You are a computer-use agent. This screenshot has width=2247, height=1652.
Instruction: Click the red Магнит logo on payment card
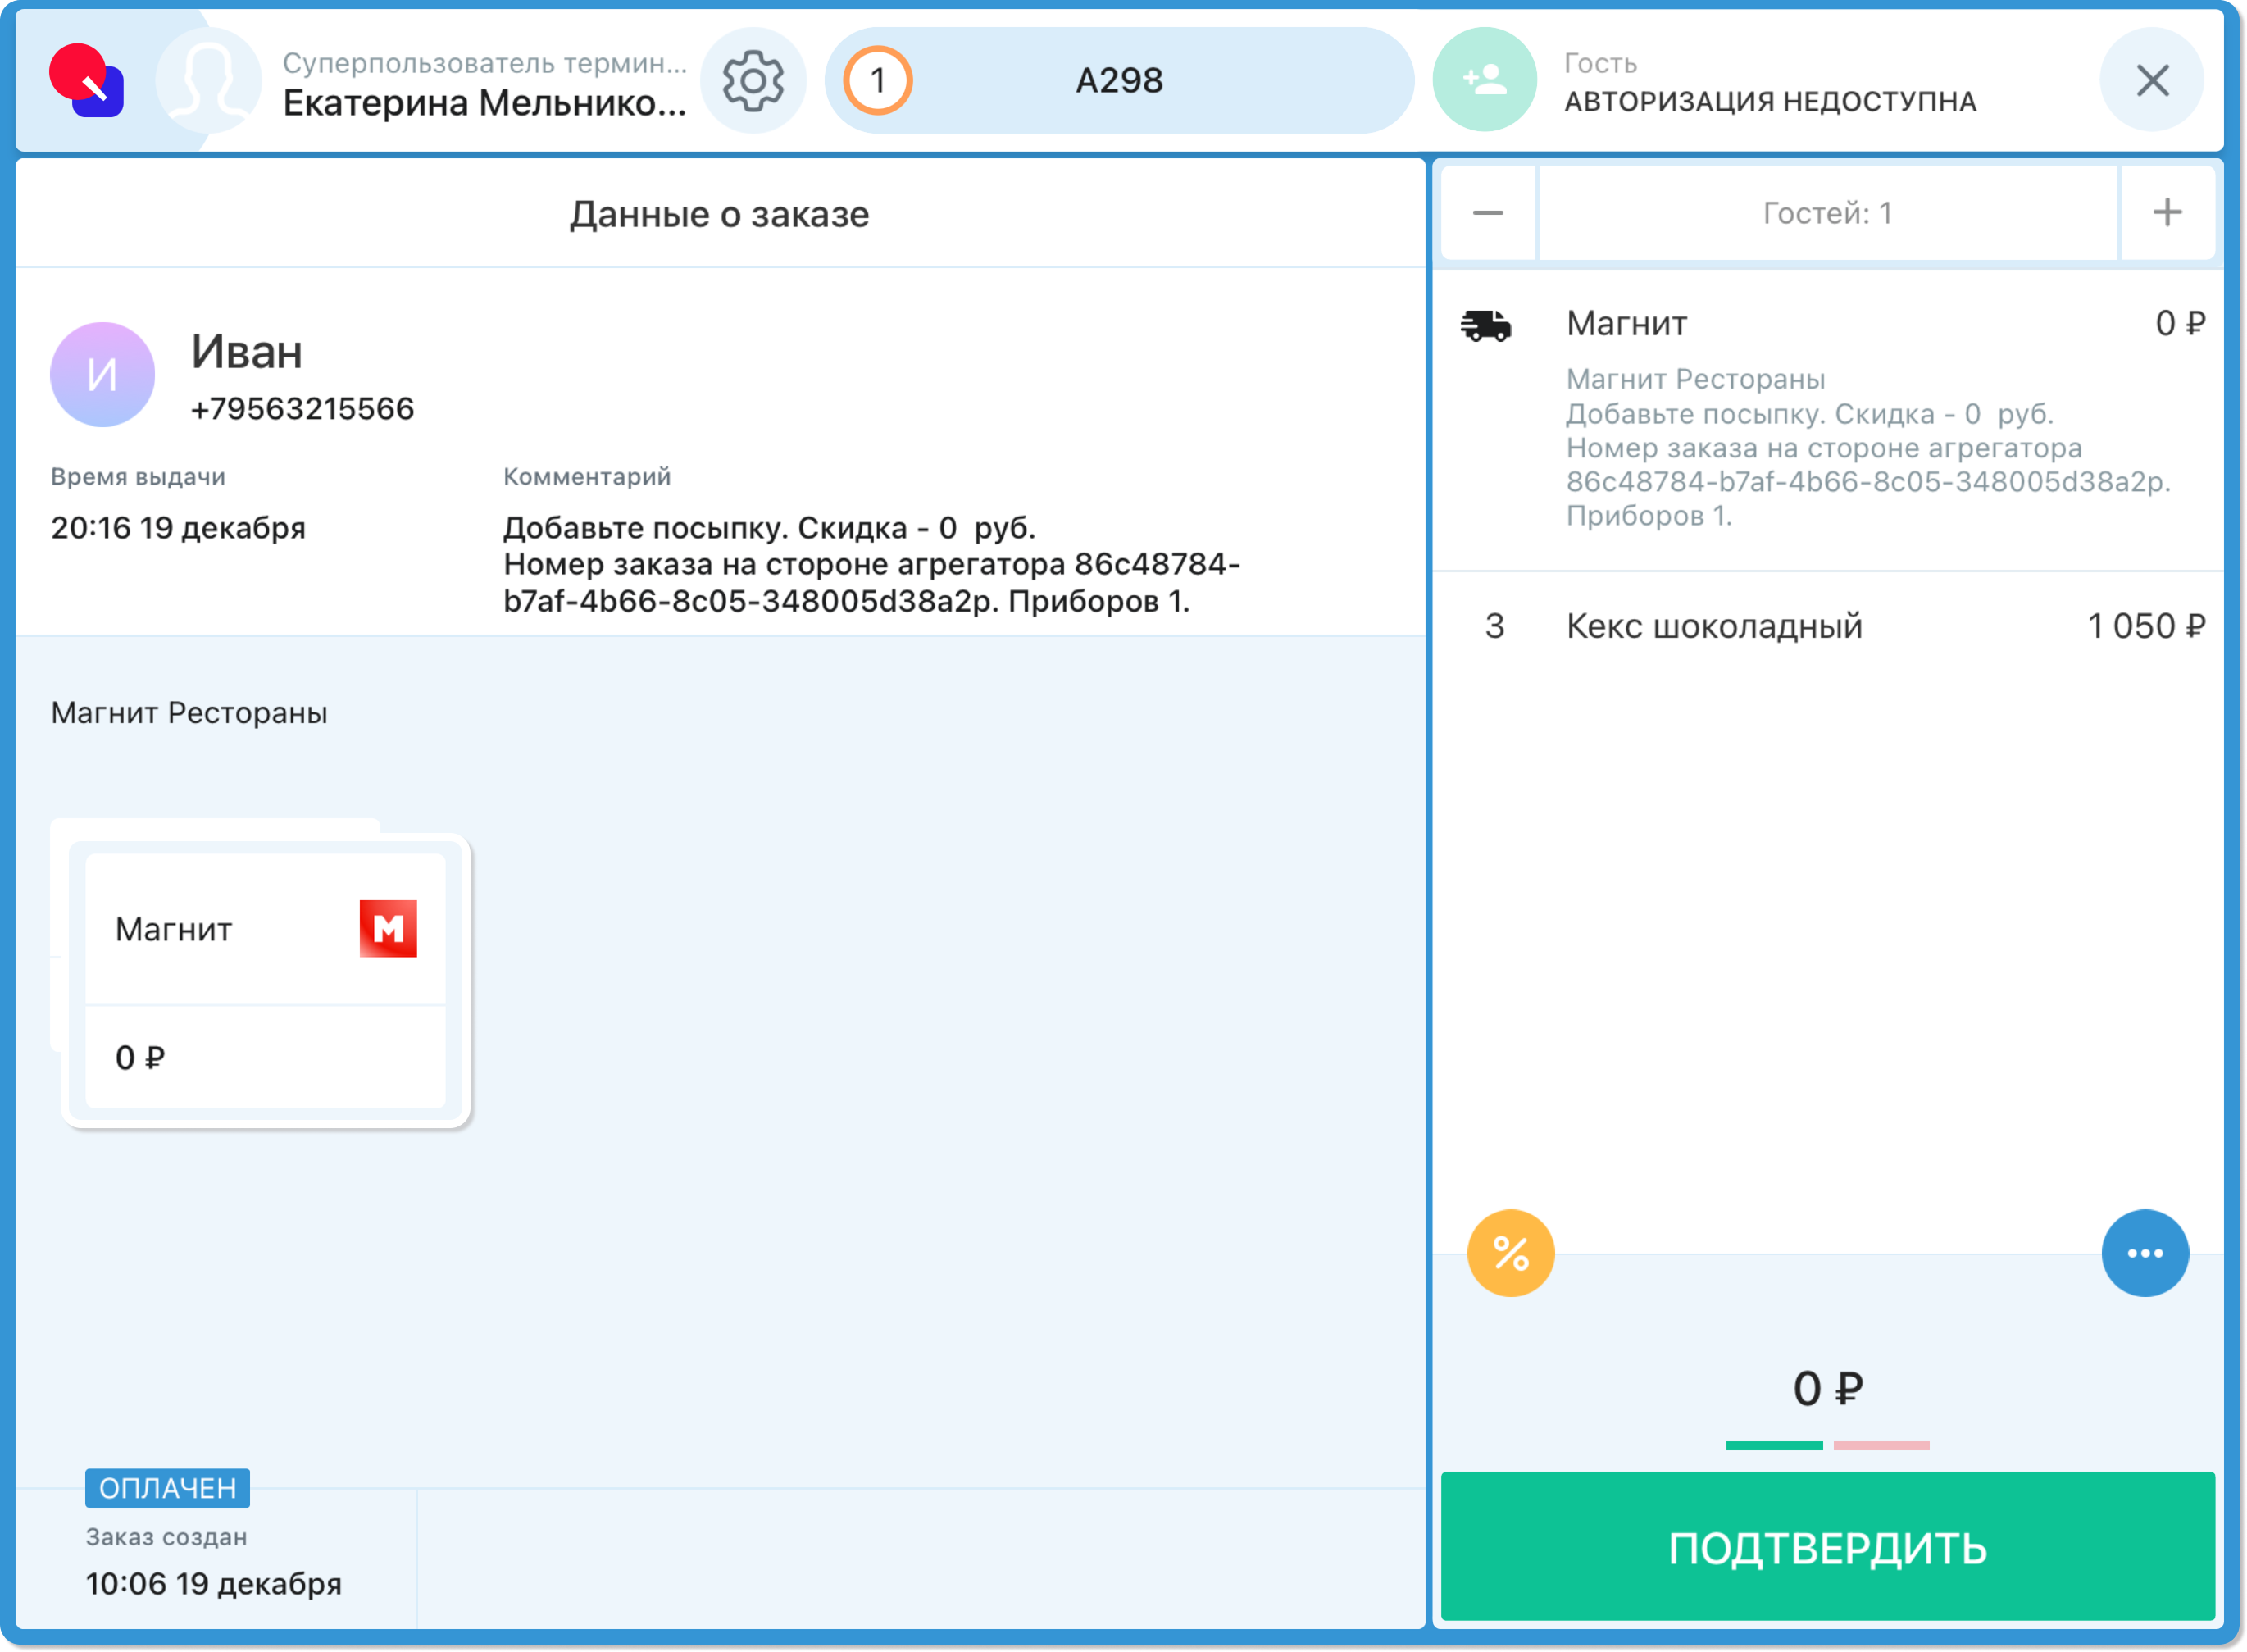(388, 929)
